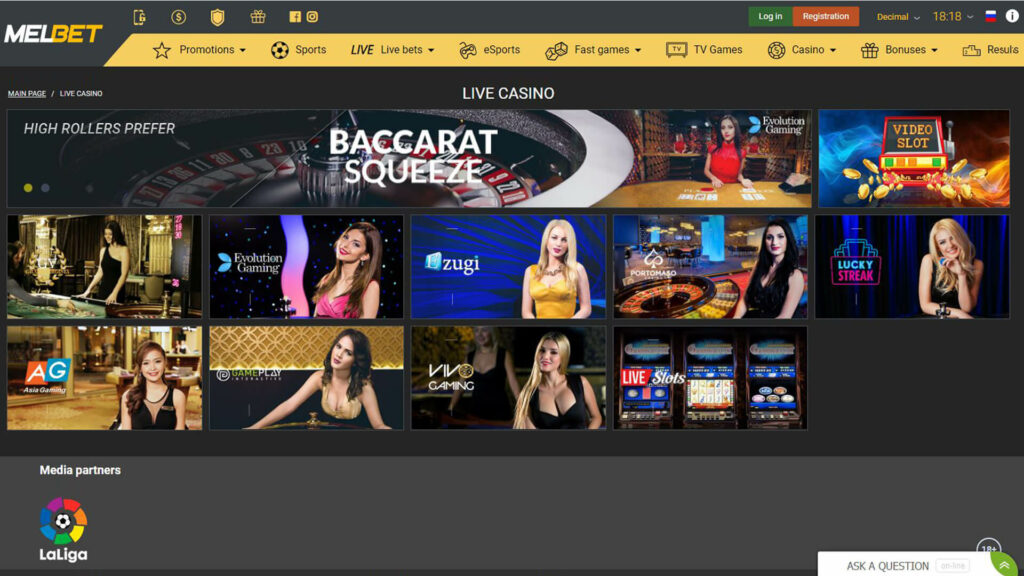The image size is (1024, 576).
Task: Click the info icon at top right
Action: click(x=1012, y=16)
